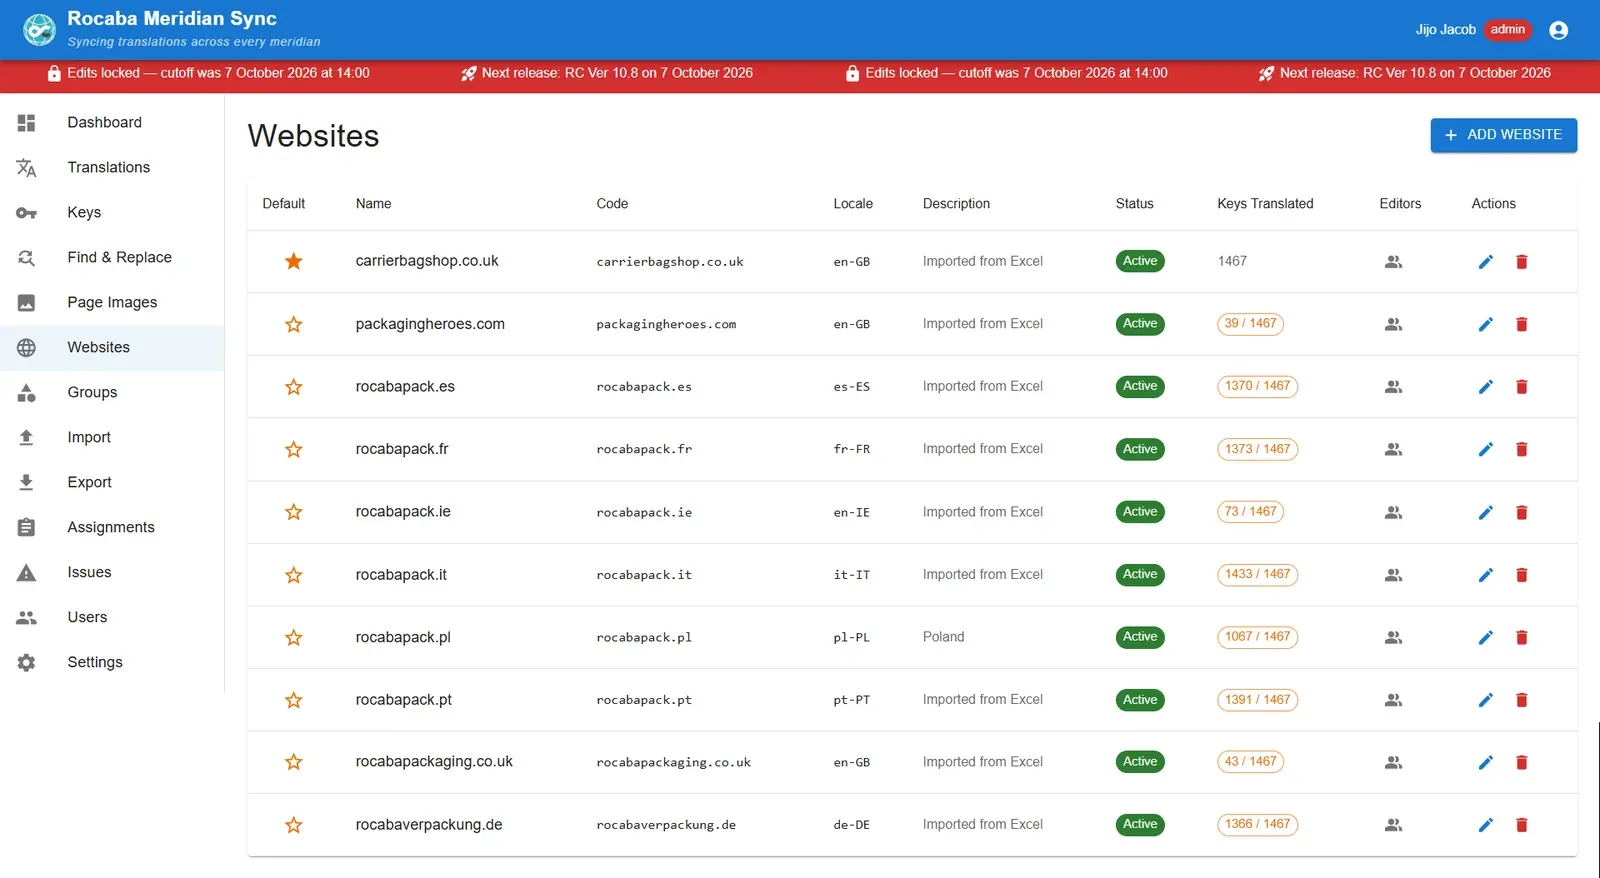Set rocabapack.pt as default website
Viewport: 1600px width, 878px height.
[293, 700]
